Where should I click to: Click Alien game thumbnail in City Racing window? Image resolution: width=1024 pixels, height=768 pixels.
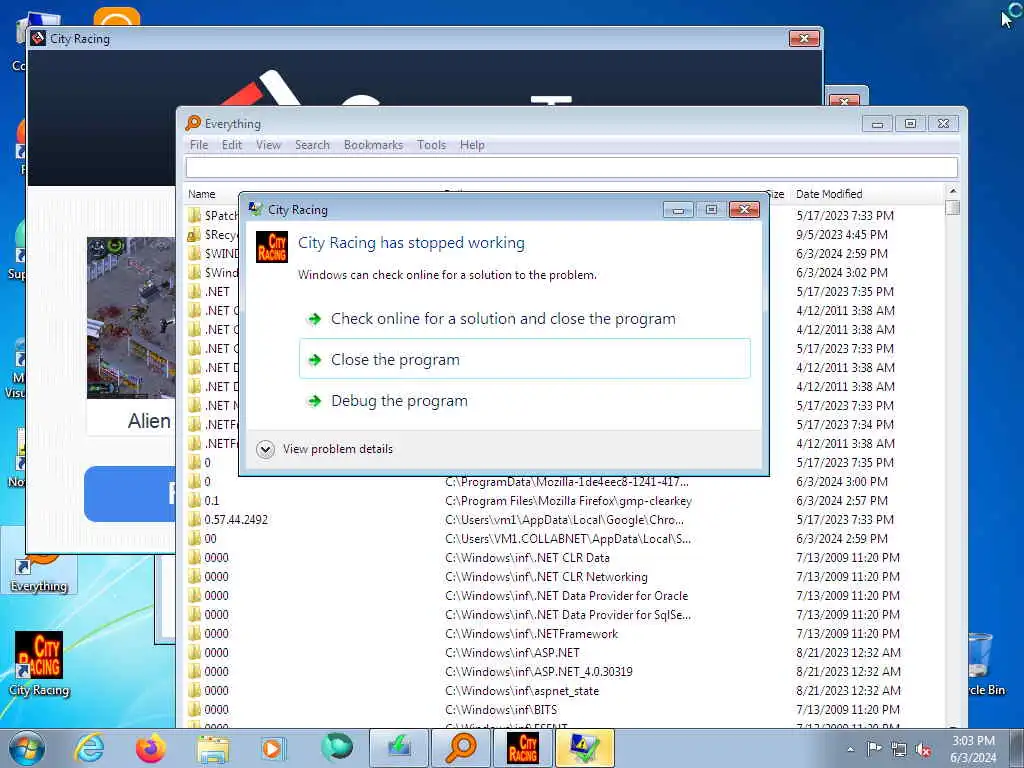point(131,317)
